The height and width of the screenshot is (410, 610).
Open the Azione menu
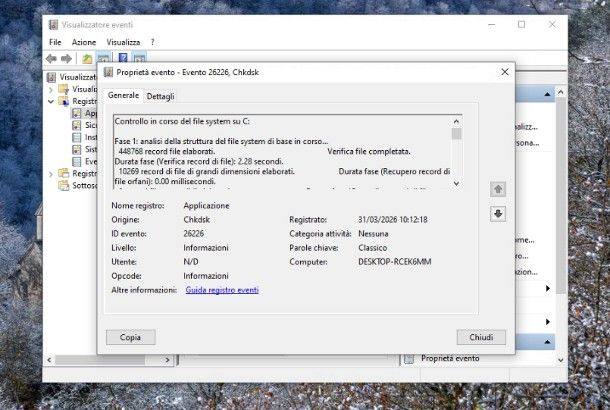[84, 42]
